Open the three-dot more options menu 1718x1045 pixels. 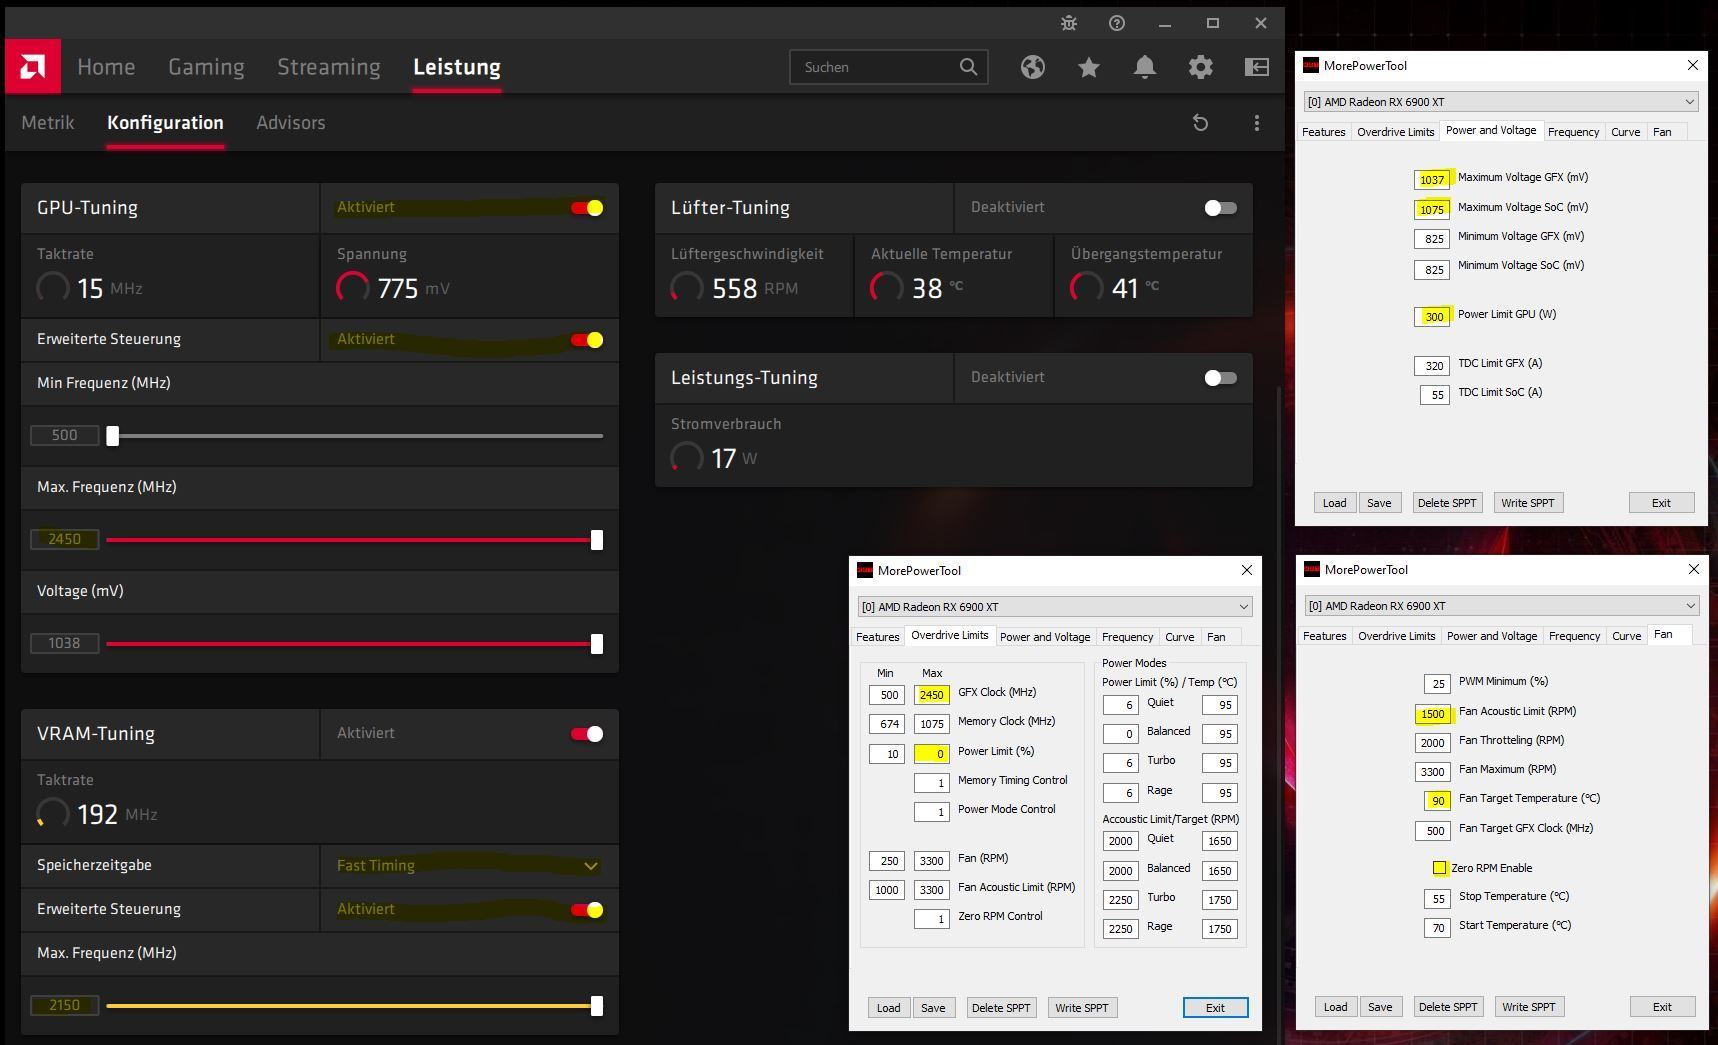(x=1257, y=123)
